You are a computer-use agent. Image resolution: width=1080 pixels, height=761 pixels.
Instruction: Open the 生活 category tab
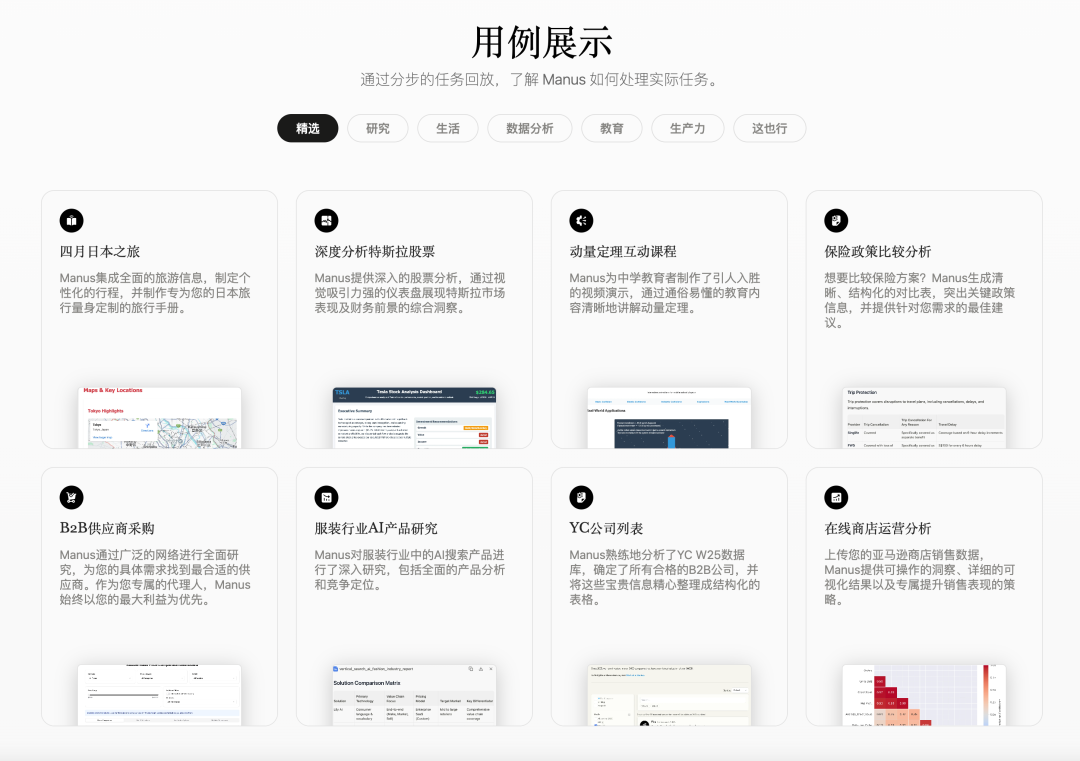[447, 128]
